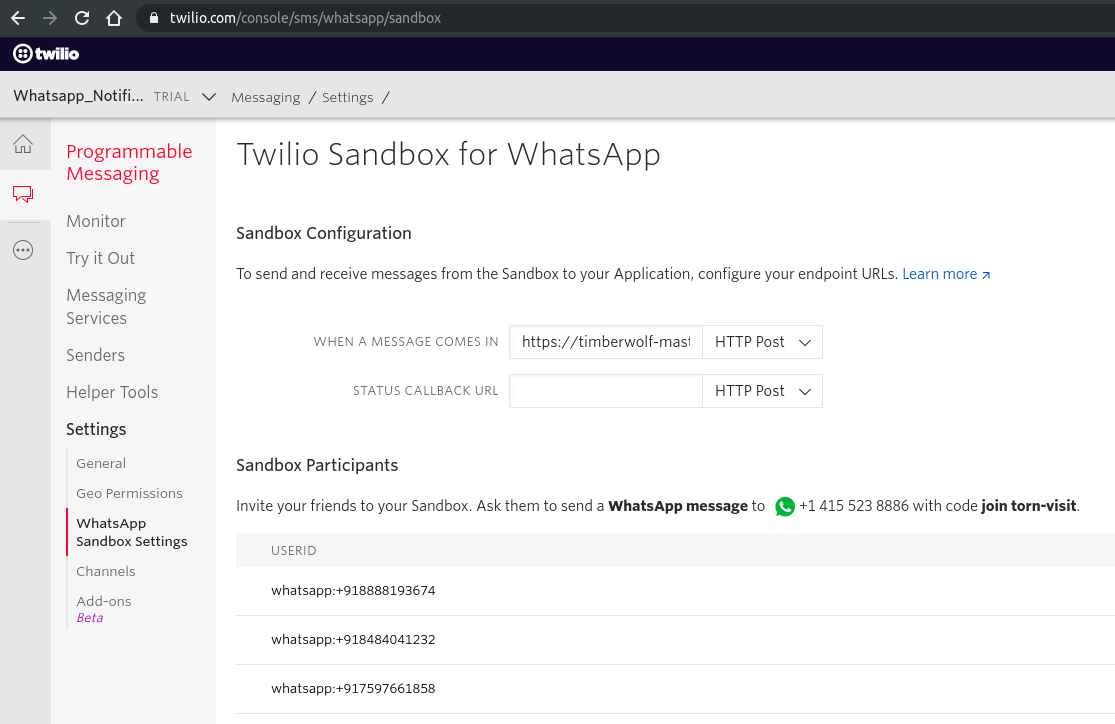Go back with the browser back arrow
This screenshot has width=1115, height=724.
pos(18,18)
